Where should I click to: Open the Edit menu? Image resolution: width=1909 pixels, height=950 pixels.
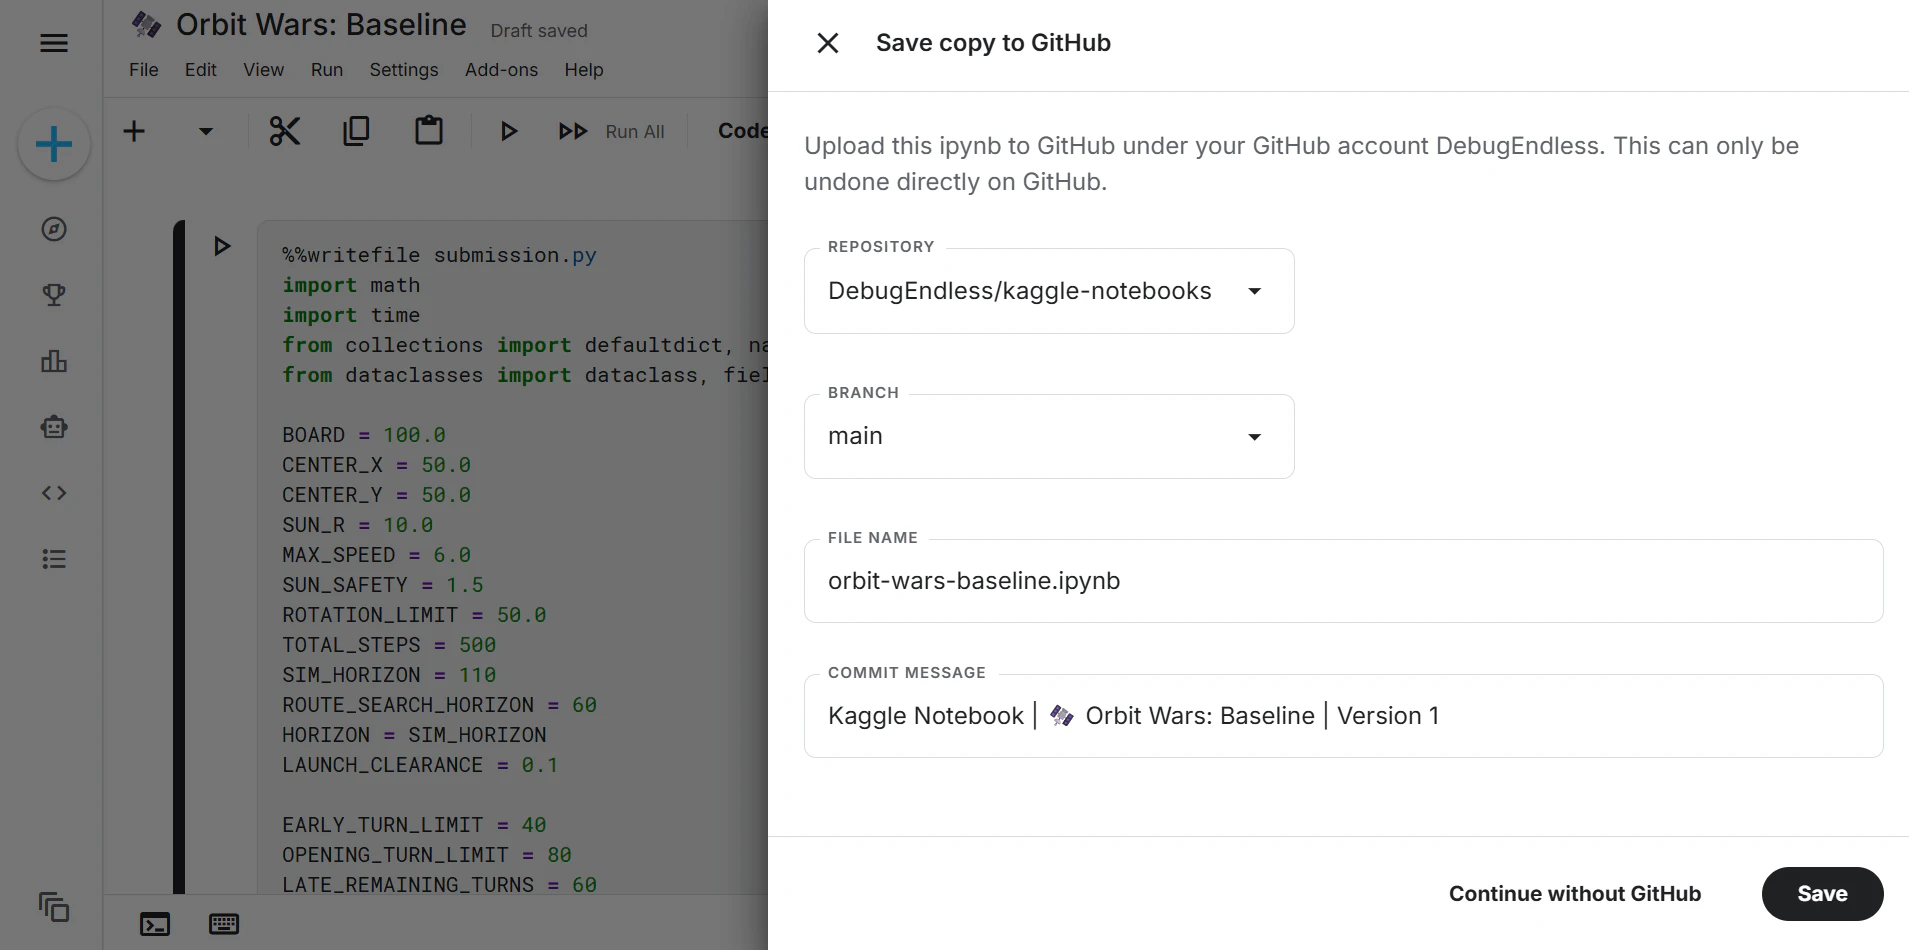tap(201, 70)
